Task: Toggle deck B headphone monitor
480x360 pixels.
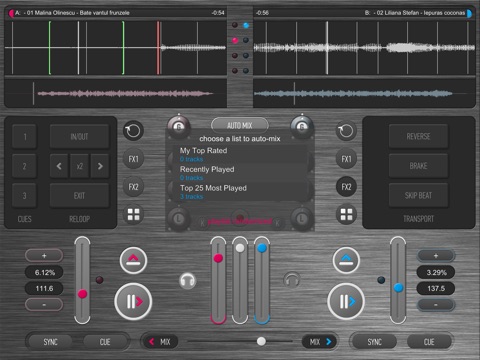Action: [292, 280]
